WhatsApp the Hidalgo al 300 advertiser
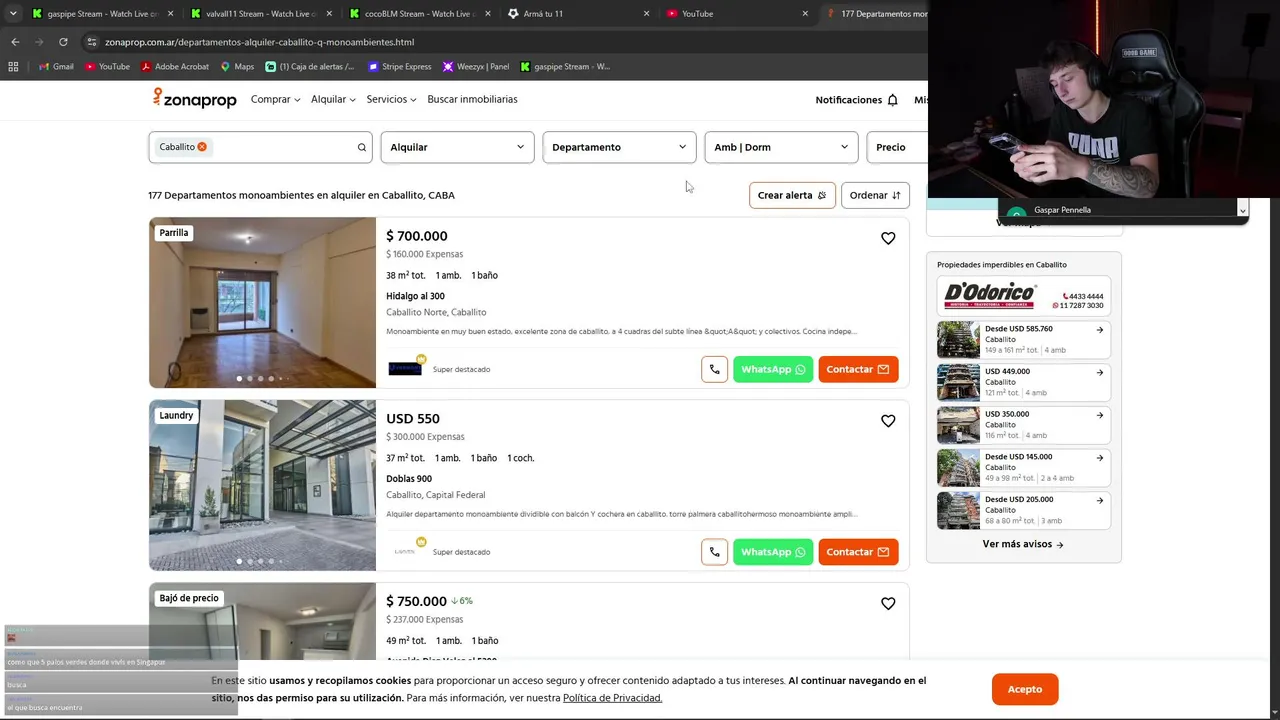 coord(773,369)
